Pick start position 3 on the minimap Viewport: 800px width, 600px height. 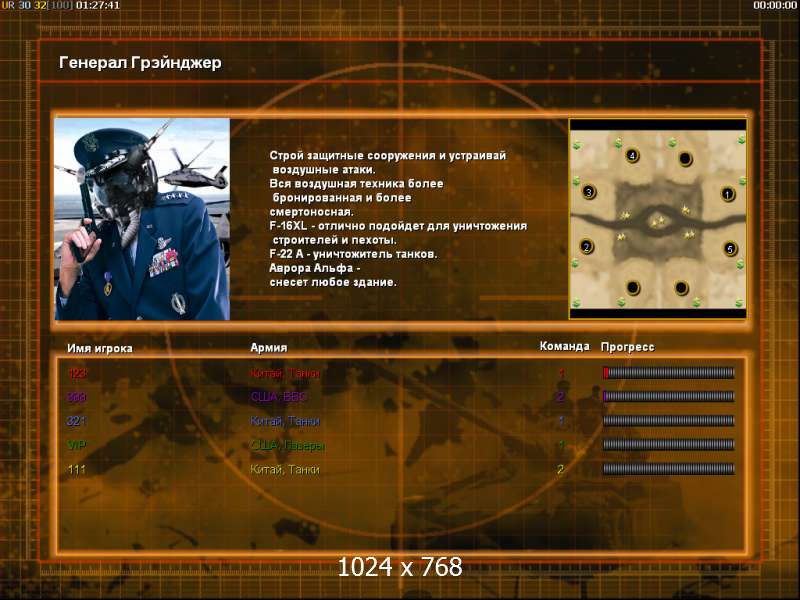pyautogui.click(x=589, y=192)
